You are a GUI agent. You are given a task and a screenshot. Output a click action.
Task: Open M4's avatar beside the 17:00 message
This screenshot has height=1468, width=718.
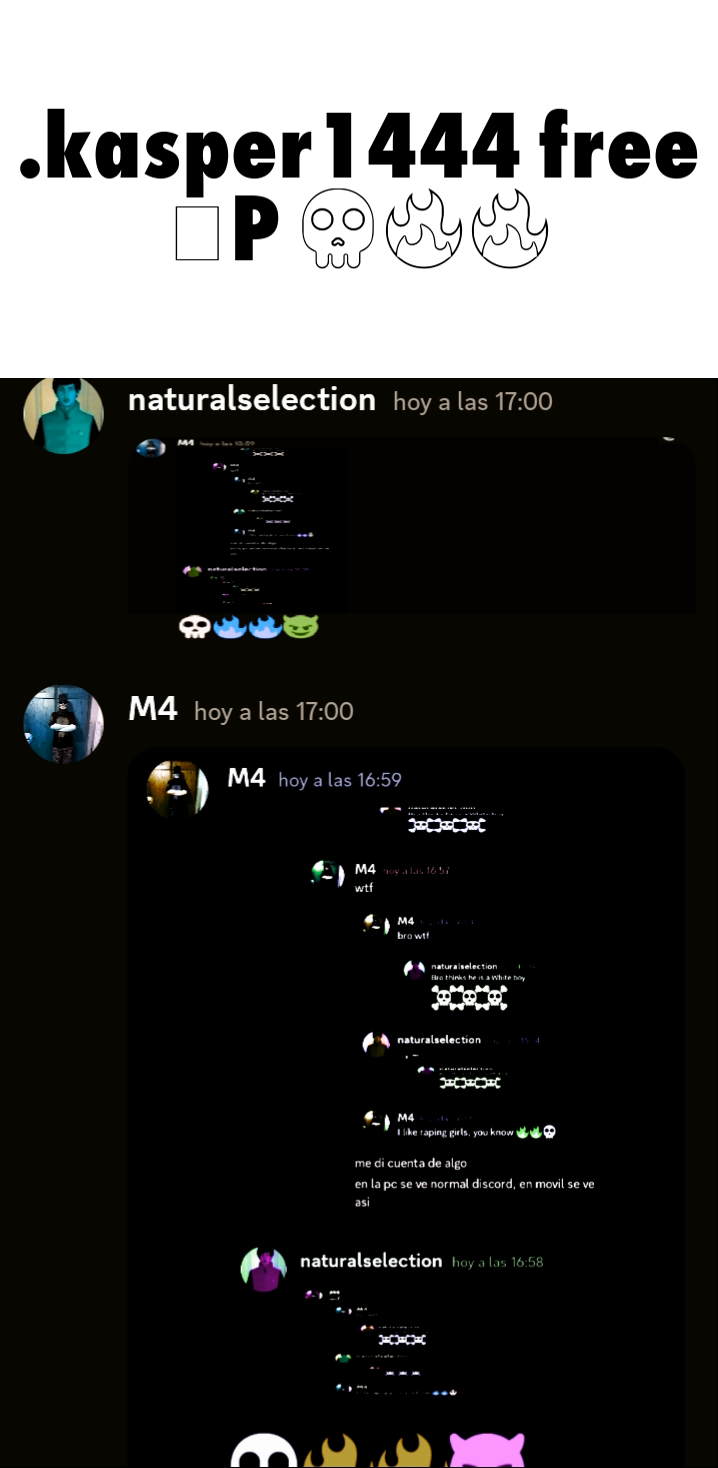(x=63, y=724)
